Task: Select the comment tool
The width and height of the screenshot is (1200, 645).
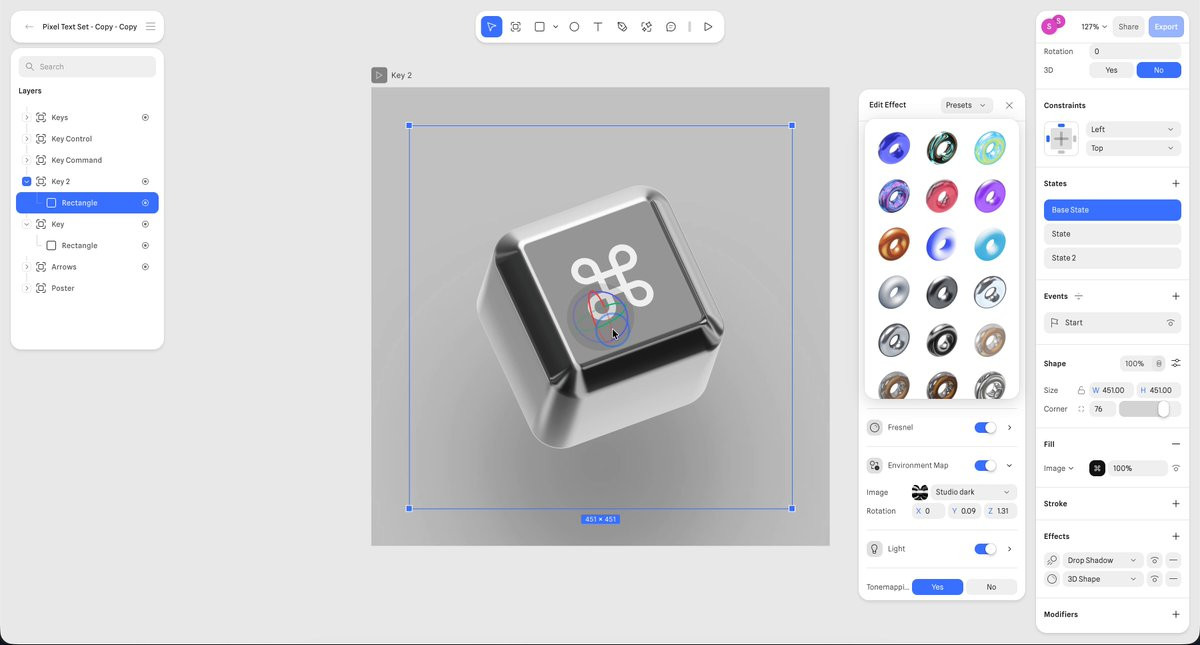Action: pyautogui.click(x=671, y=27)
